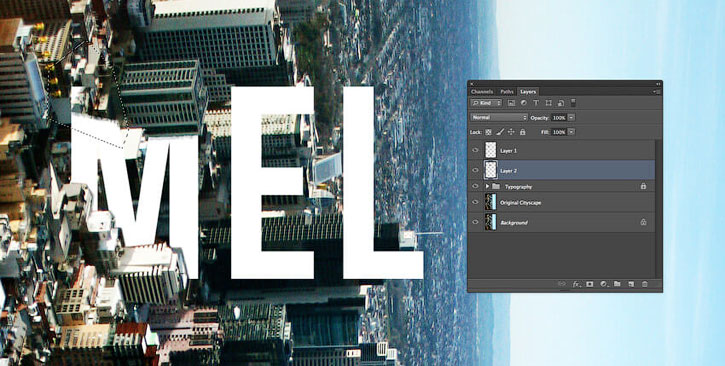Expand the Typography group
This screenshot has width=725, height=366.
(487, 186)
